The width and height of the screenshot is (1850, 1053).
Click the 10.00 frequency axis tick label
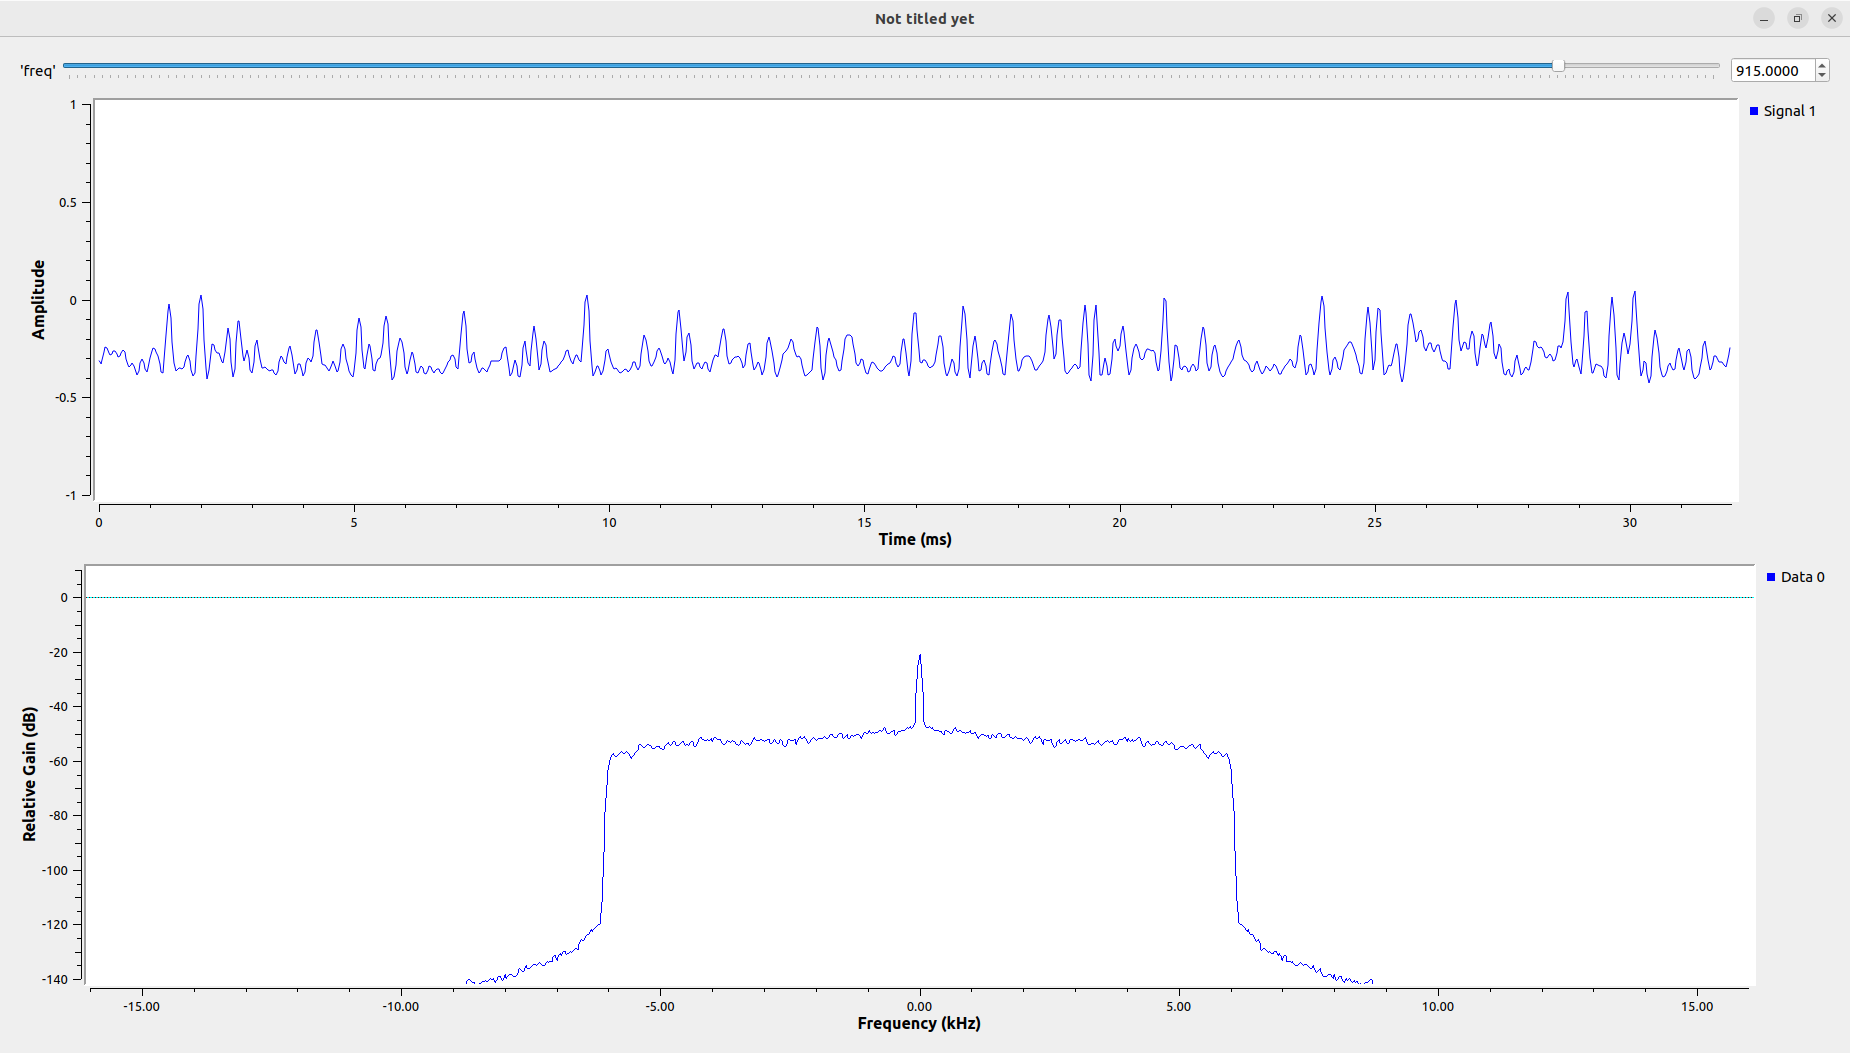(x=1438, y=1006)
